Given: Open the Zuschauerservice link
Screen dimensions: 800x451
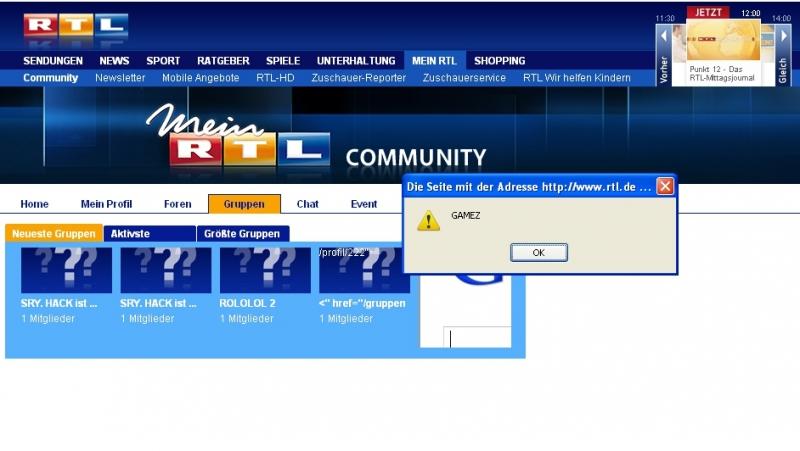Looking at the screenshot, I should point(464,78).
